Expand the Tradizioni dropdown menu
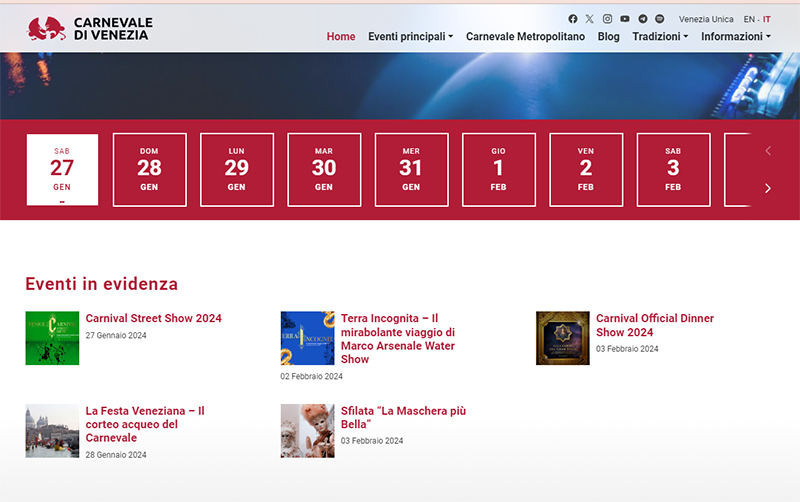The height and width of the screenshot is (502, 800). click(660, 37)
